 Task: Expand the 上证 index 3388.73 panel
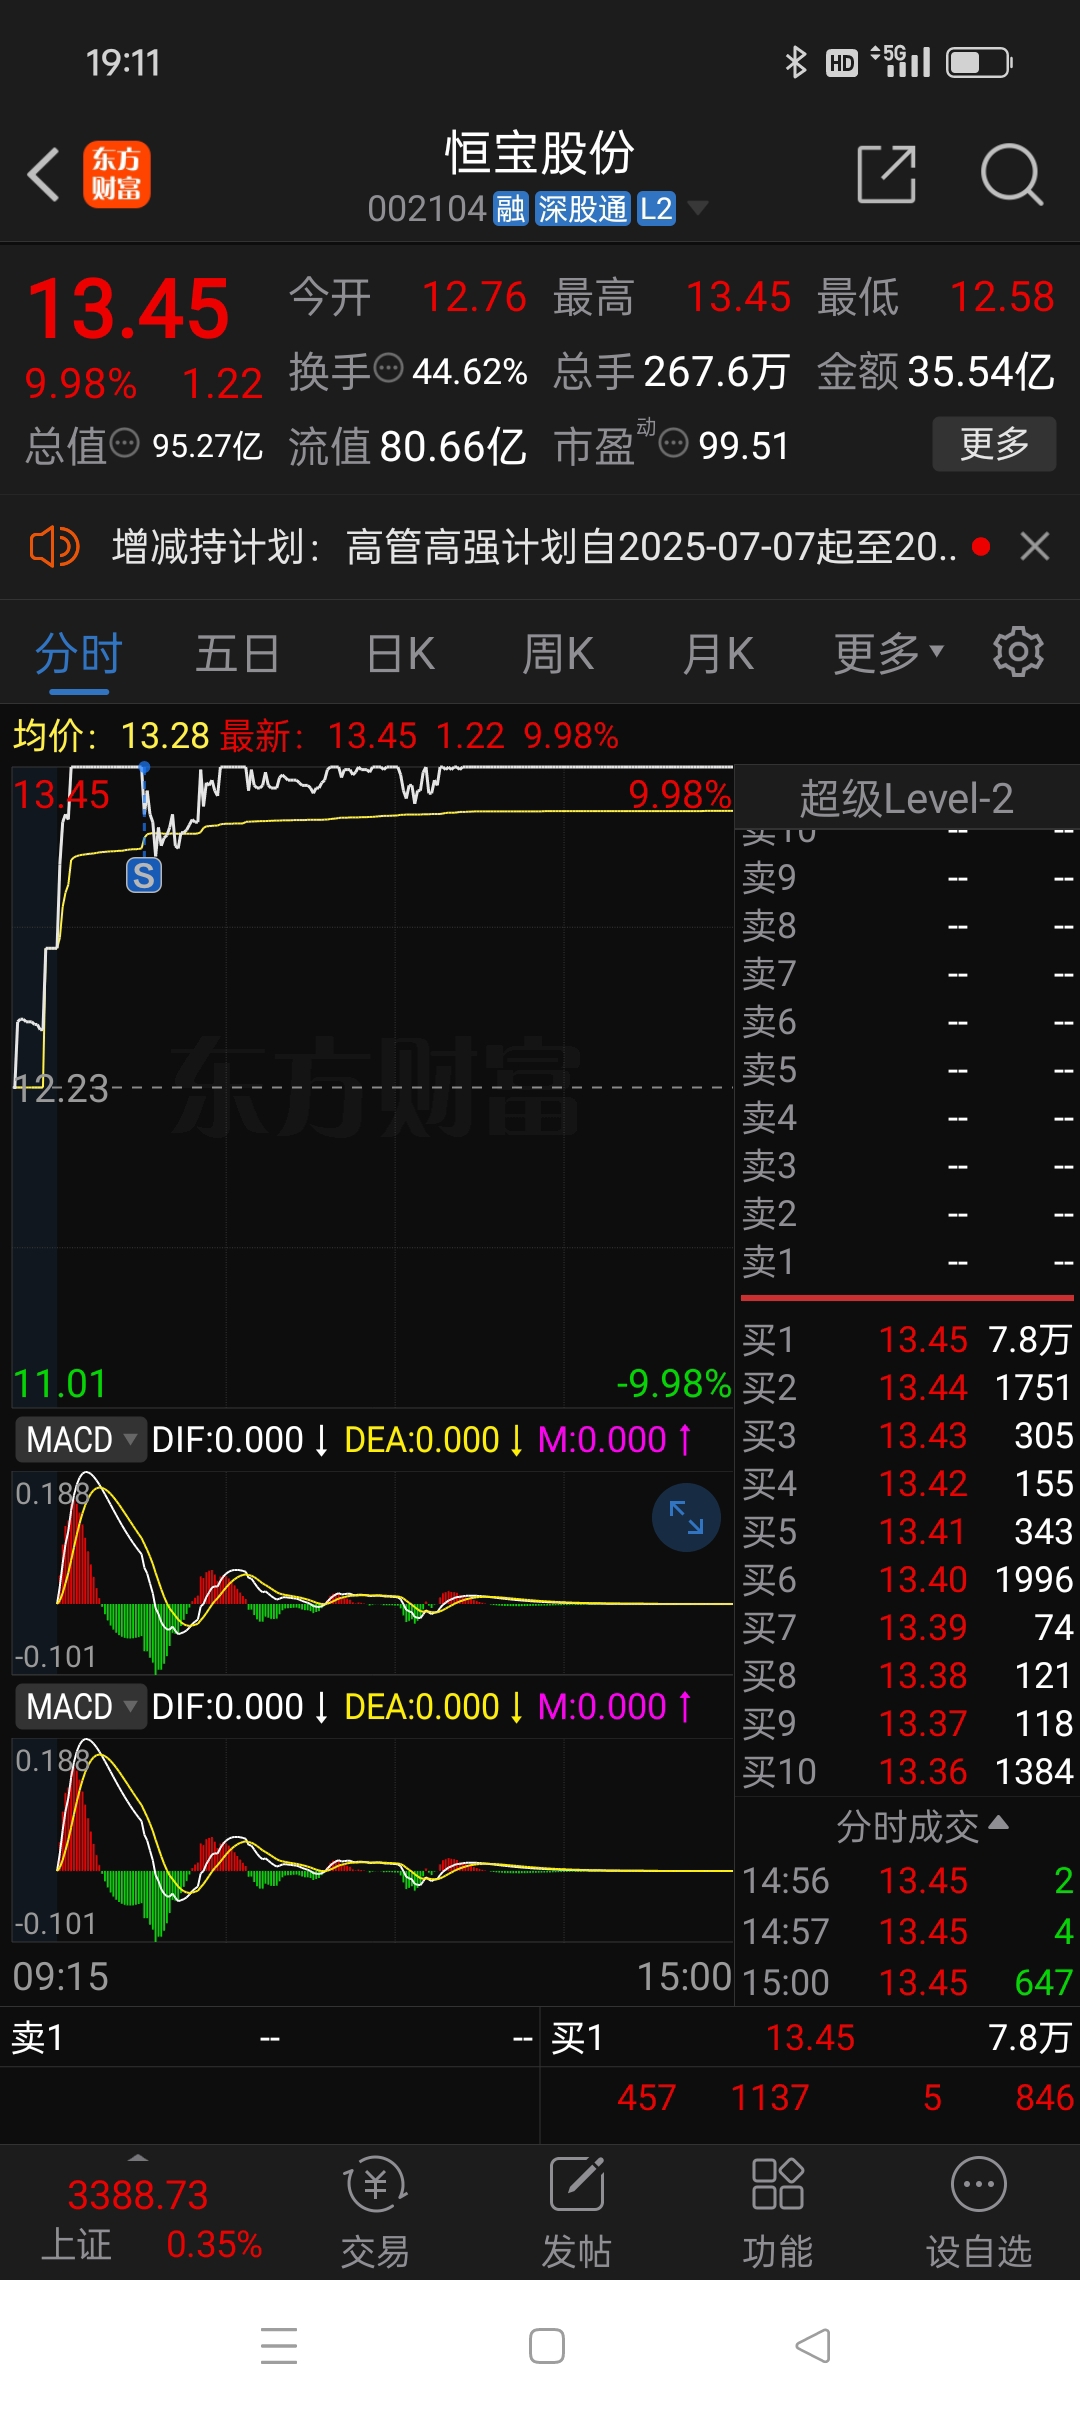pos(138,2212)
